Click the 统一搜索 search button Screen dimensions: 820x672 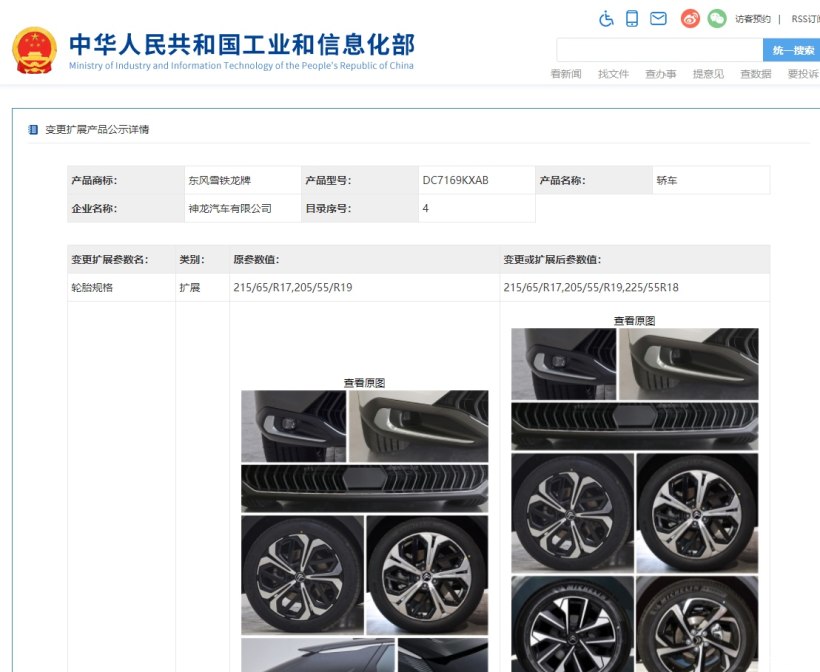[x=792, y=50]
